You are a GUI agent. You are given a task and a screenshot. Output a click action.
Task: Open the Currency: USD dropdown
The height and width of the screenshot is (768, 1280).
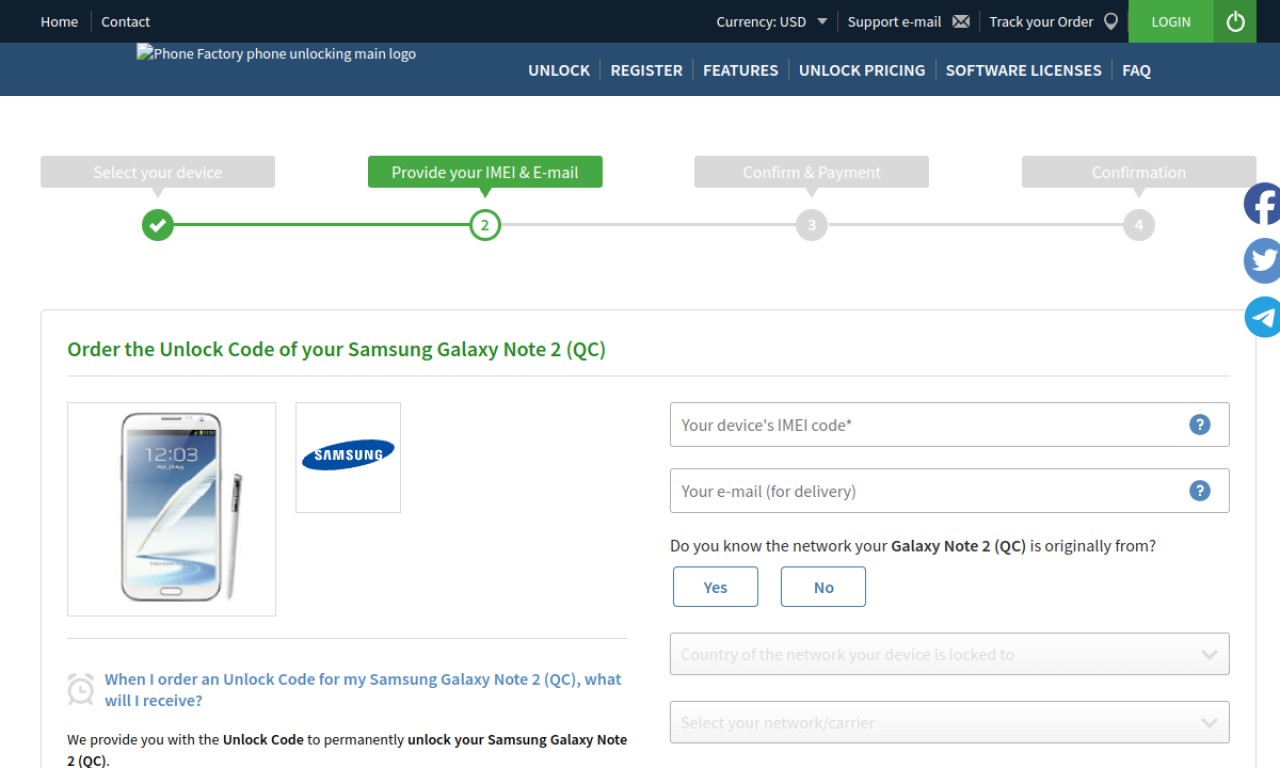point(772,21)
